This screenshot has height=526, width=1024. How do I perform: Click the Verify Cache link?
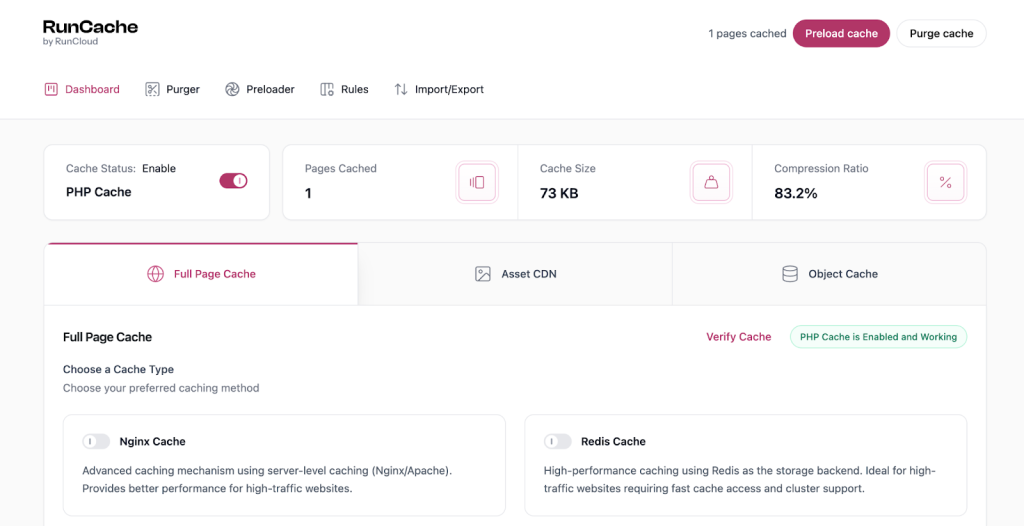(738, 337)
